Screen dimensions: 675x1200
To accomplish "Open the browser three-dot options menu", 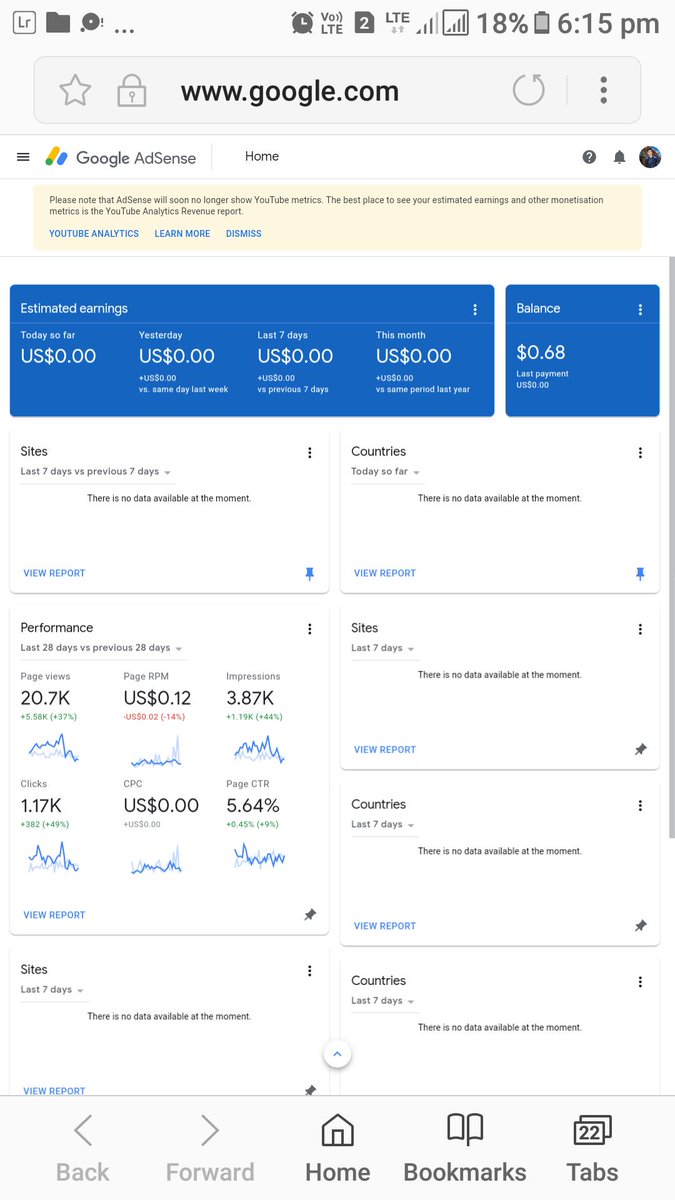I will [x=604, y=90].
